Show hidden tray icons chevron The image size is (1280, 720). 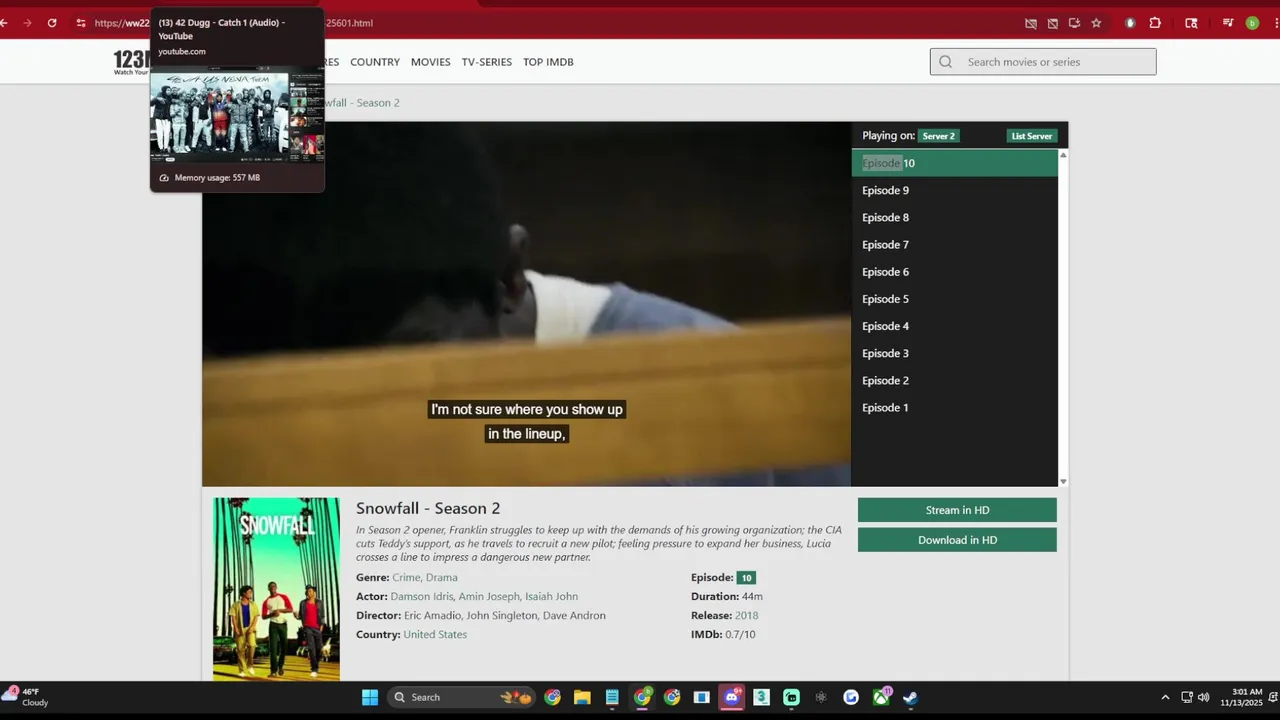click(1165, 697)
